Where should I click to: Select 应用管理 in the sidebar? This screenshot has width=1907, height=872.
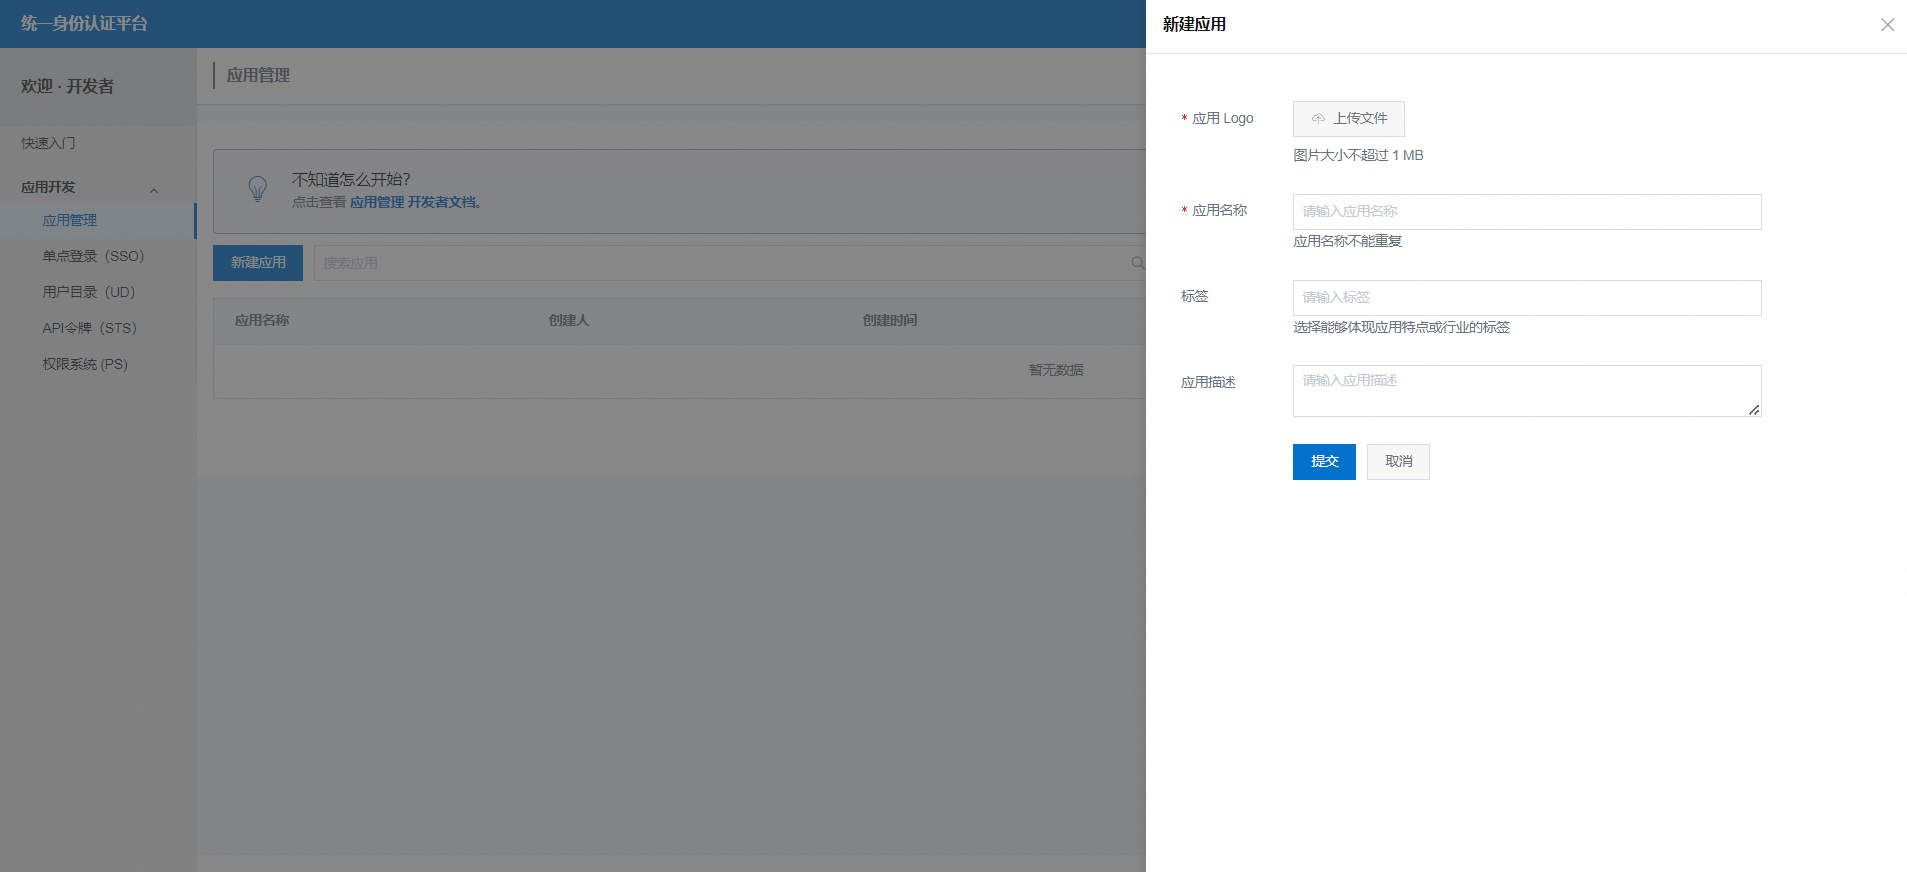(x=70, y=220)
